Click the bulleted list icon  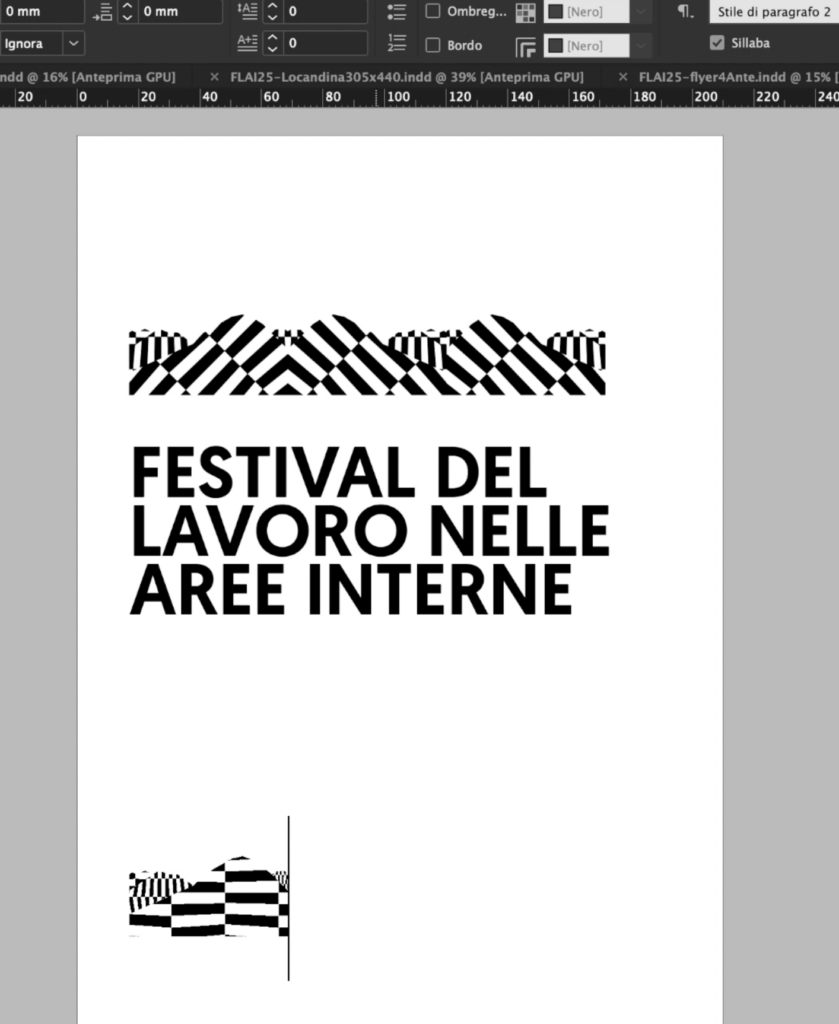[397, 11]
